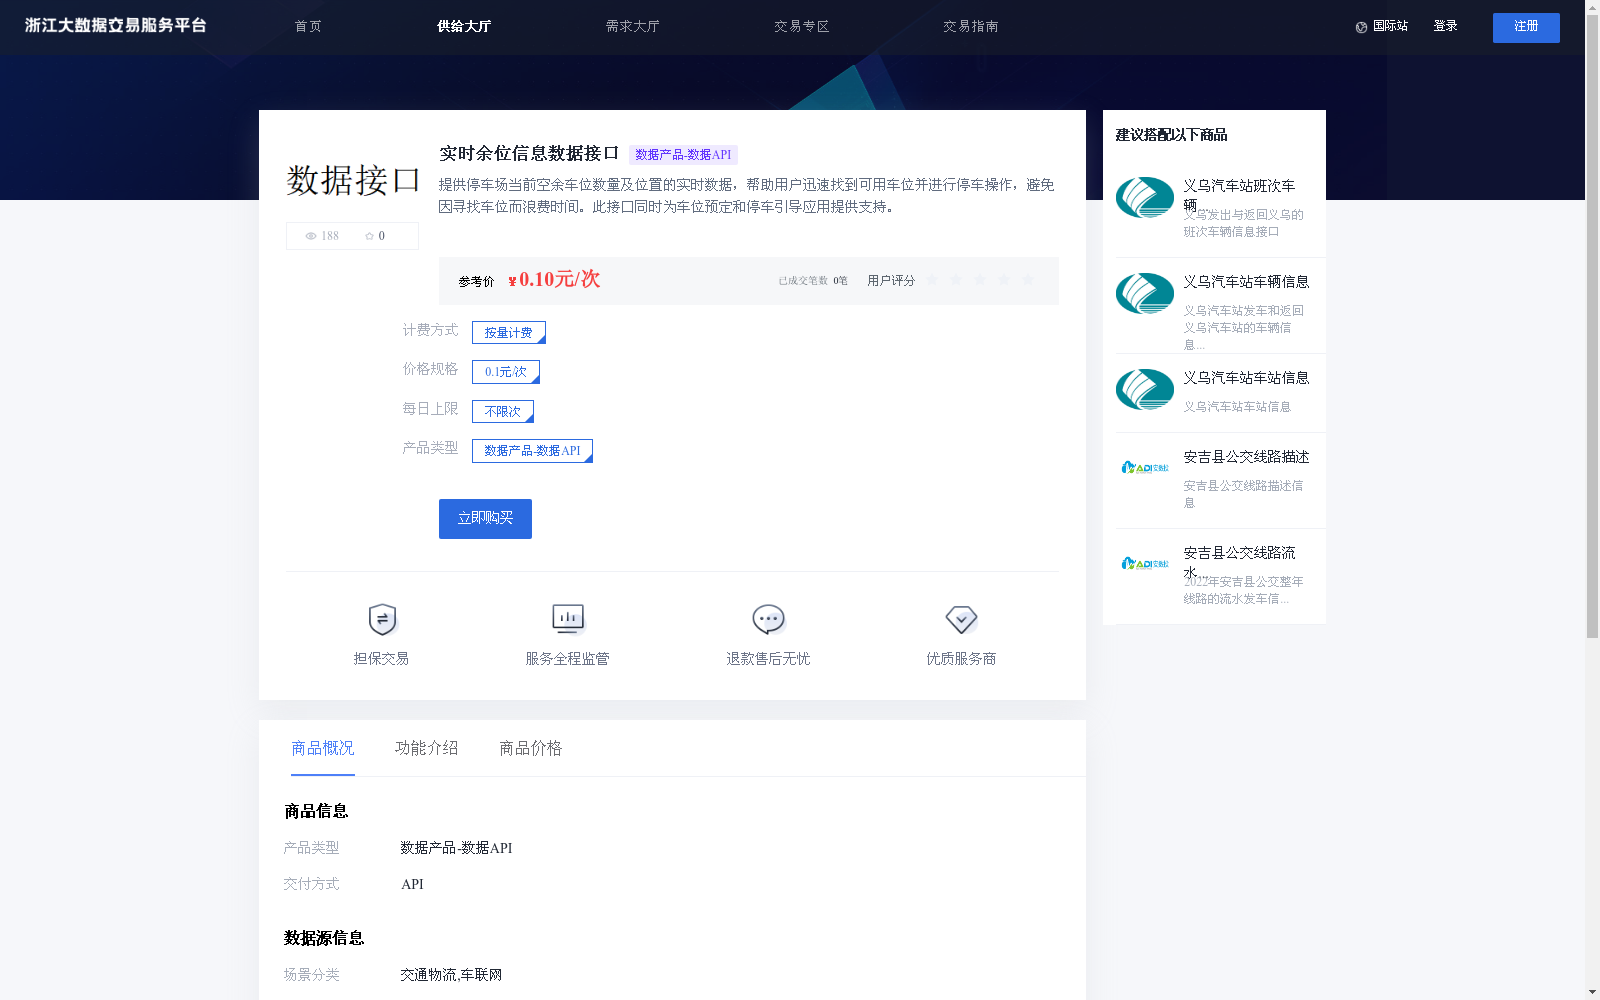Rate with the fifth user rating star

1028,280
